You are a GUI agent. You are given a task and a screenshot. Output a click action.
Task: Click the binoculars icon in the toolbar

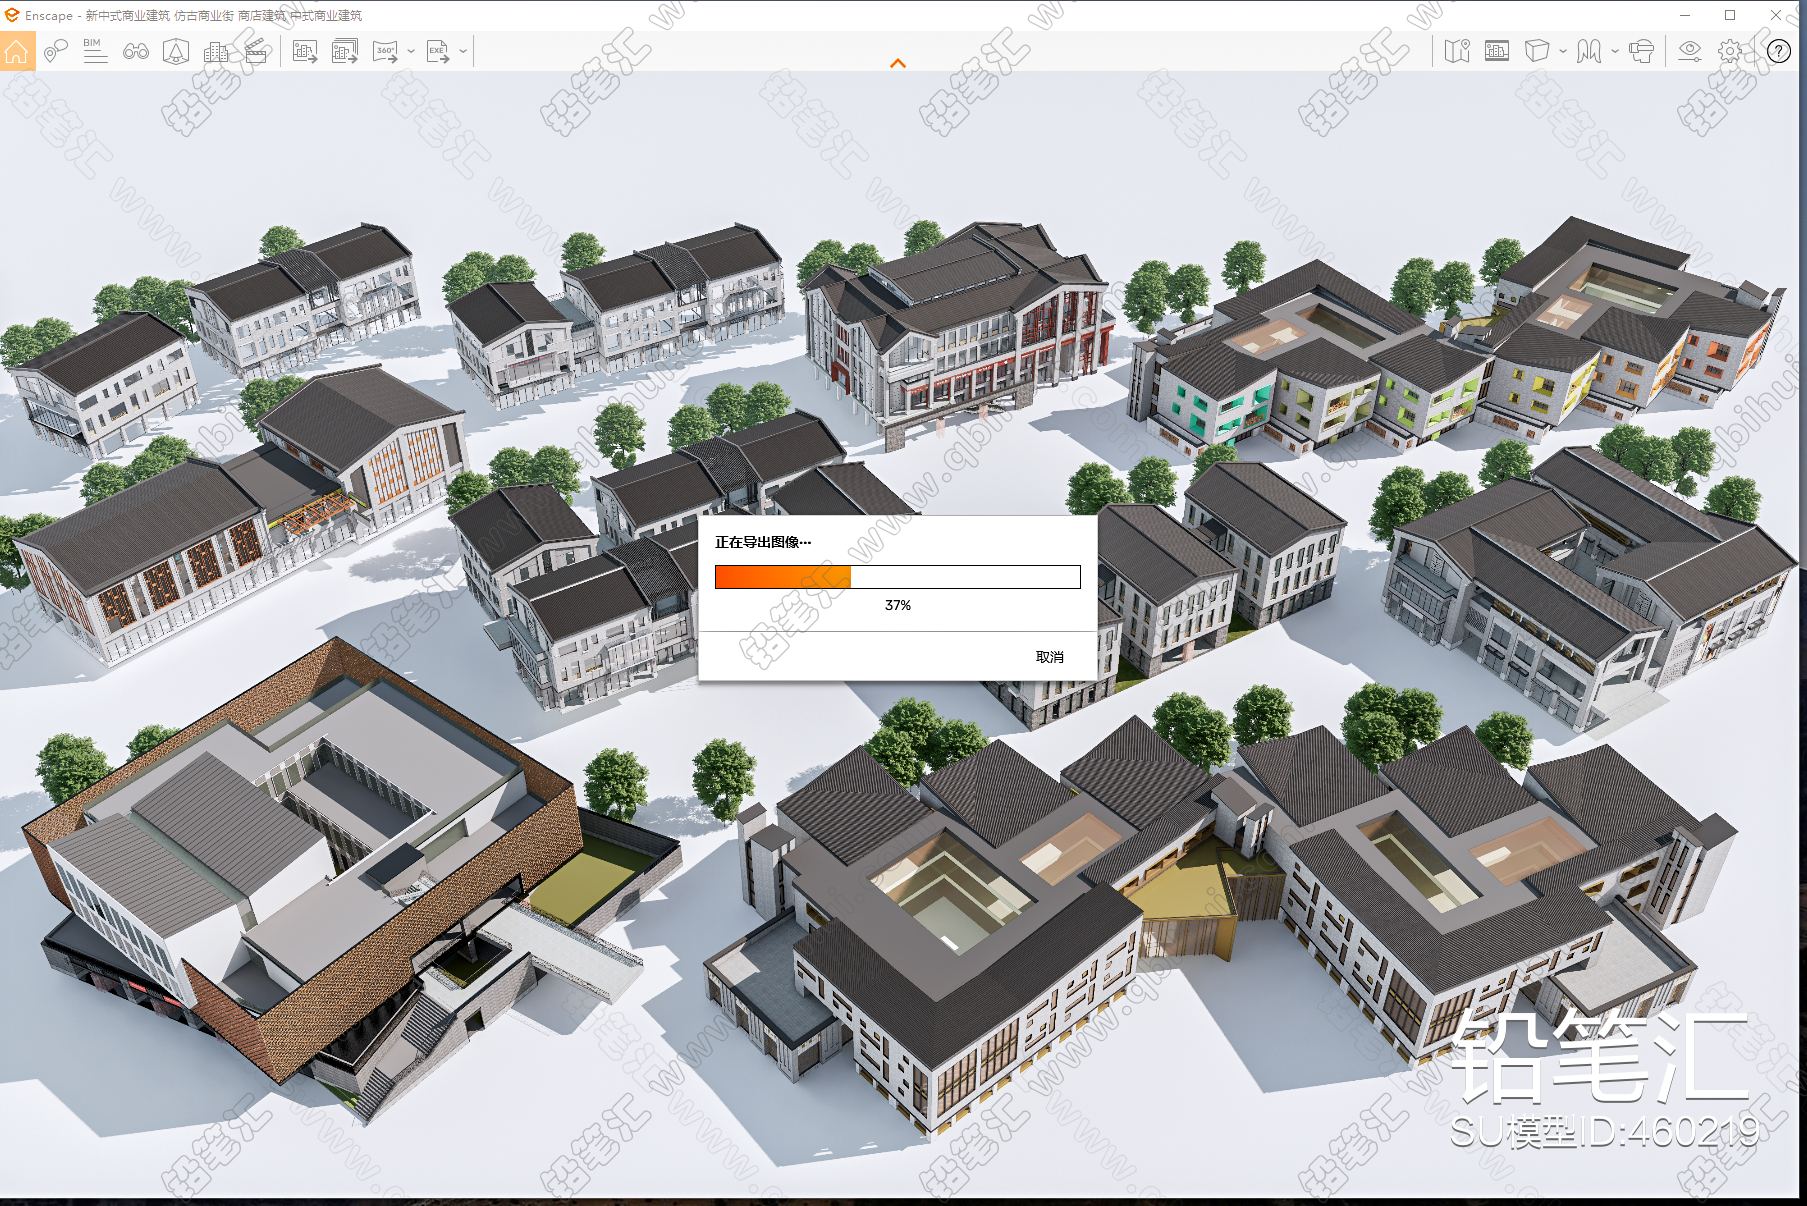click(x=136, y=51)
